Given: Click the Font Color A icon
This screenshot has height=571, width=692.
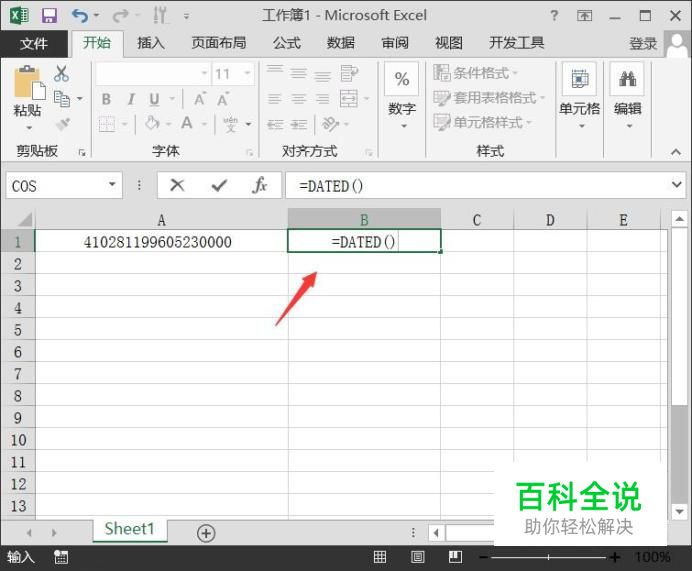Looking at the screenshot, I should [x=187, y=123].
